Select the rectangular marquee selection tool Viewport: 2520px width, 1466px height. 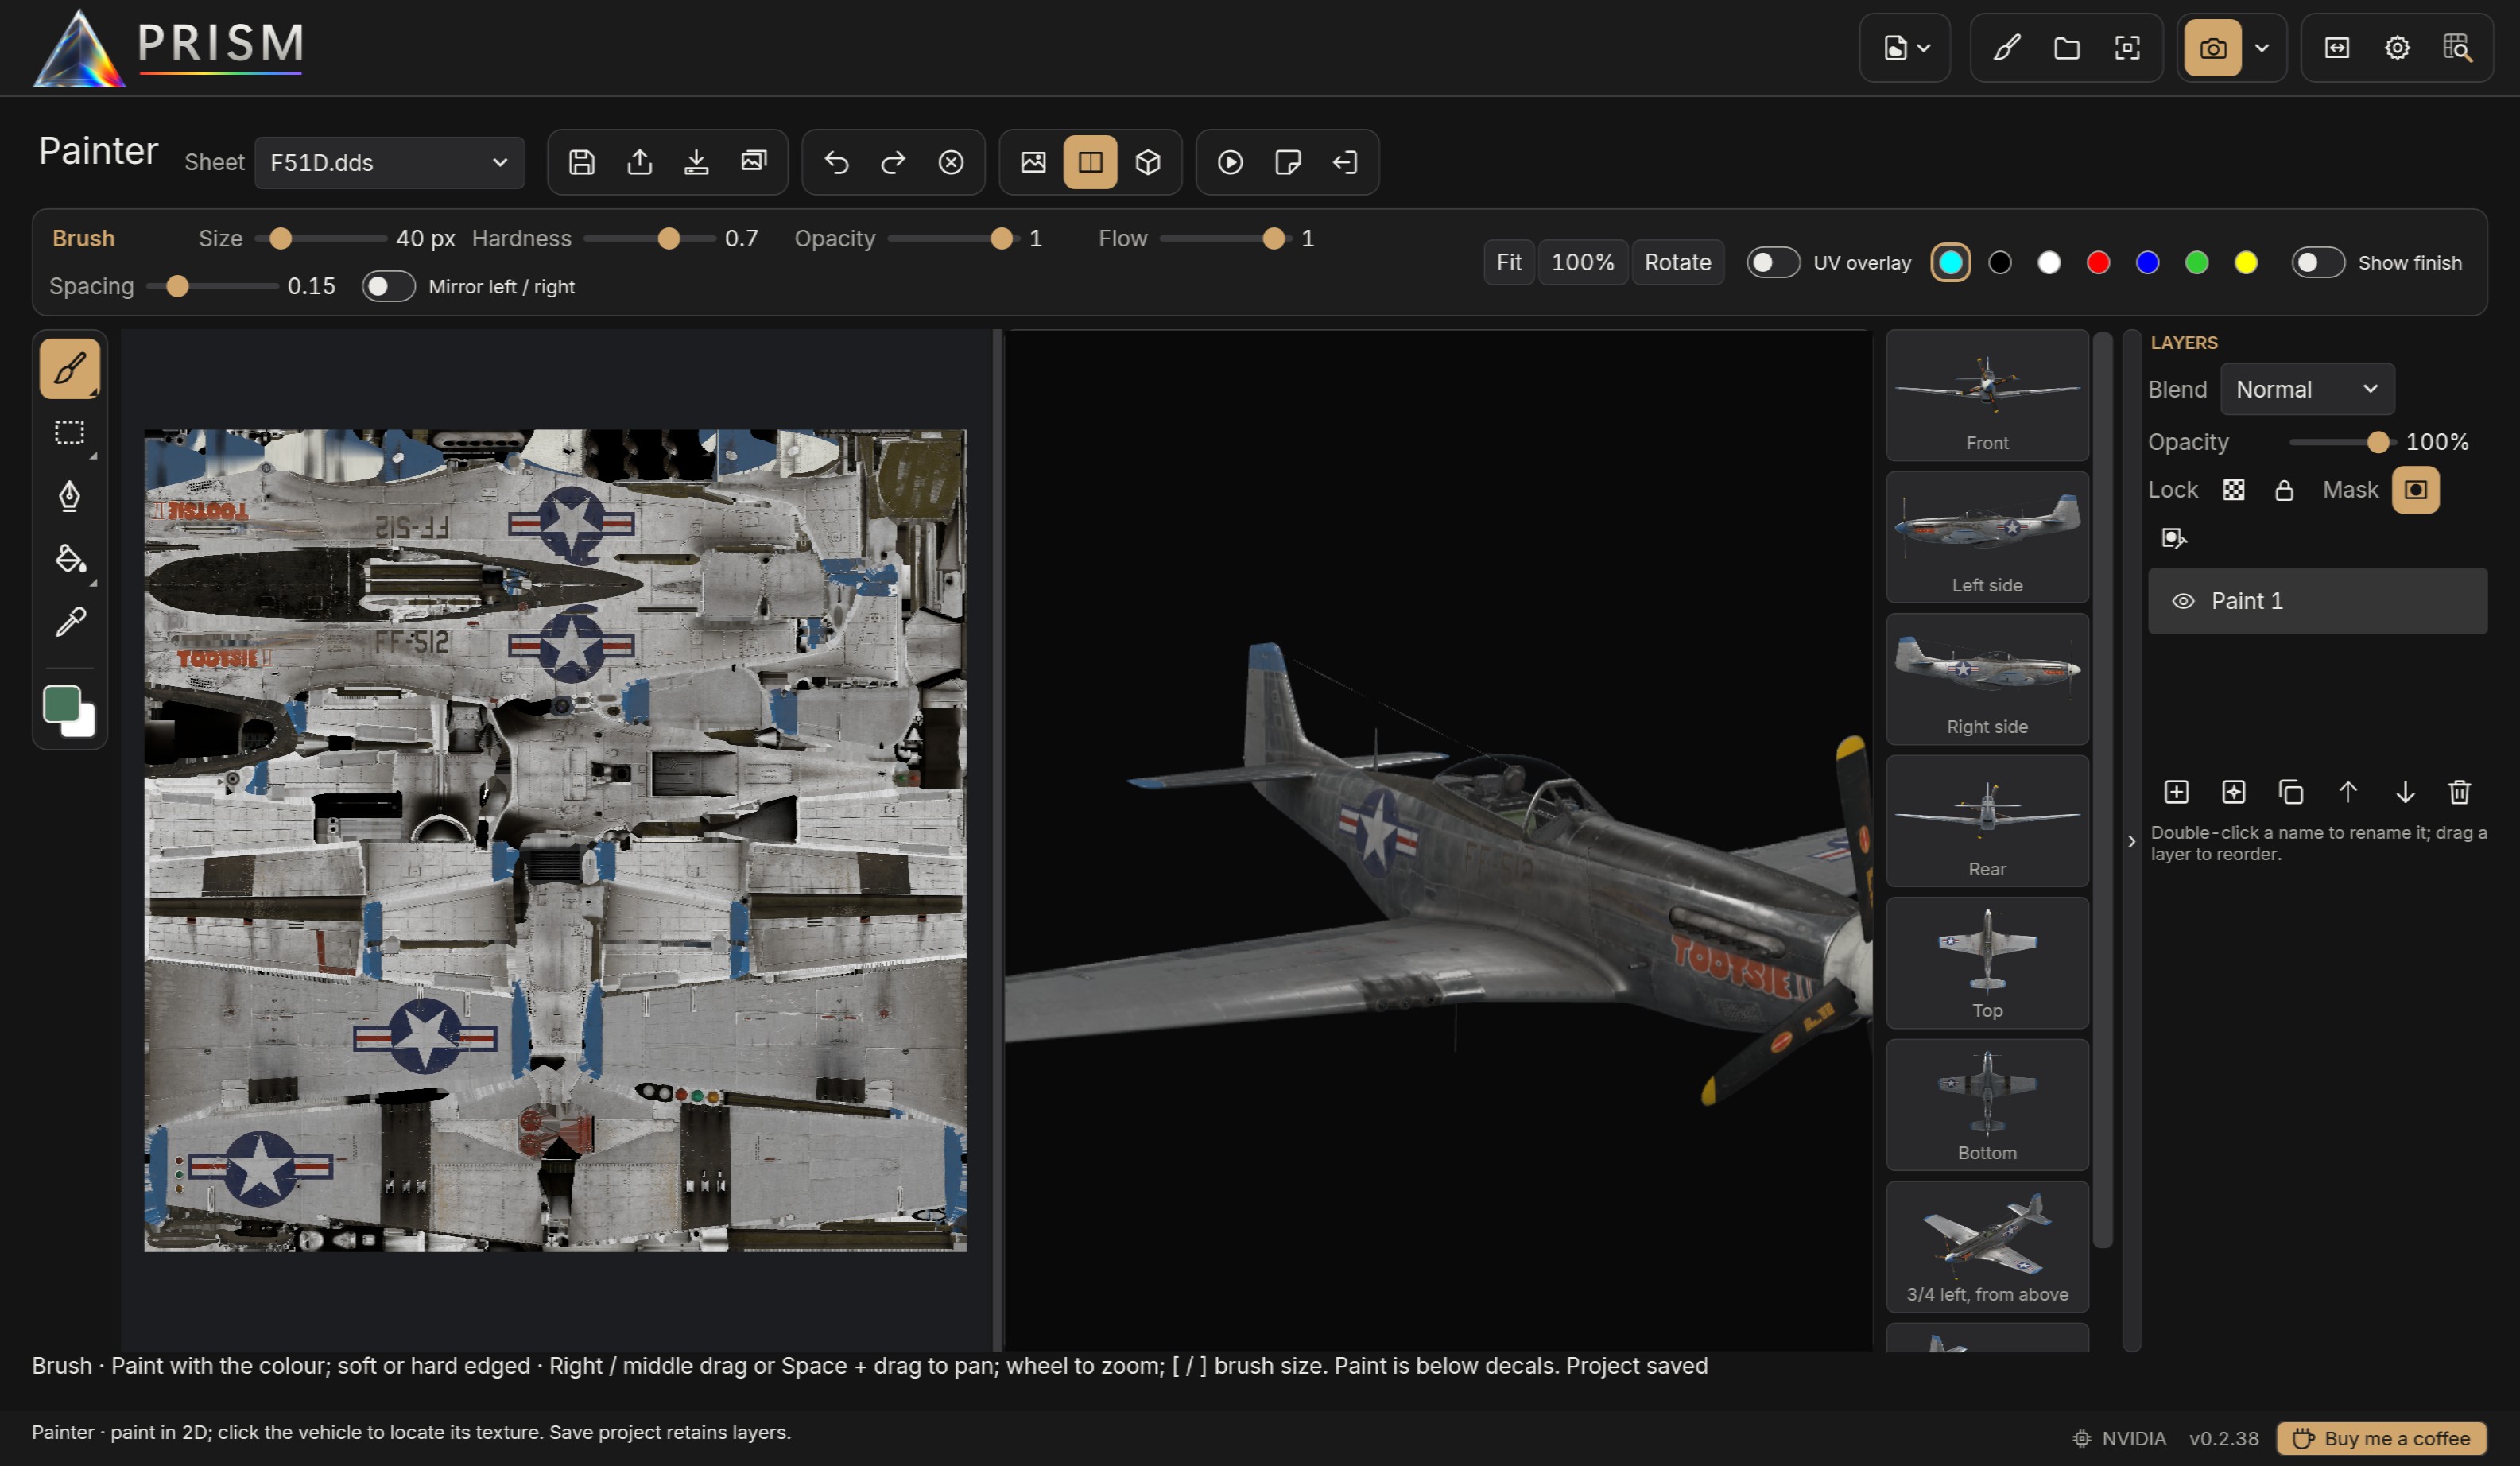(69, 432)
